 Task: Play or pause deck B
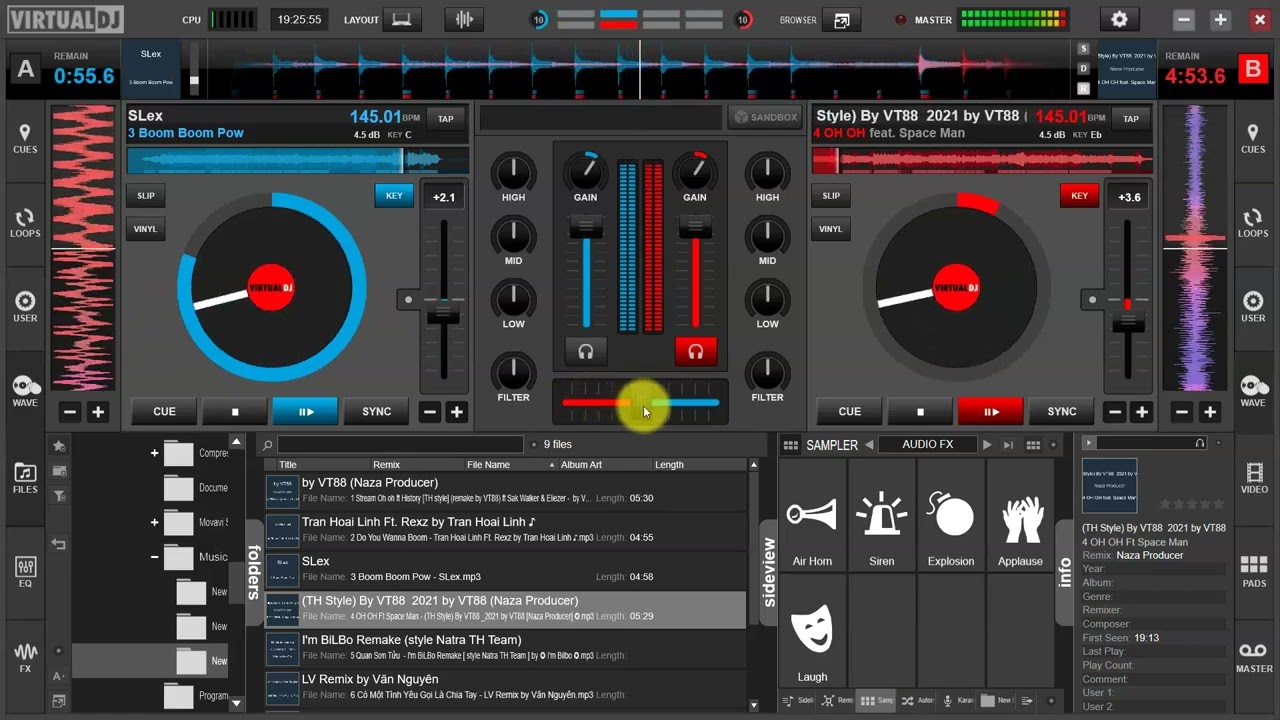pyautogui.click(x=991, y=411)
